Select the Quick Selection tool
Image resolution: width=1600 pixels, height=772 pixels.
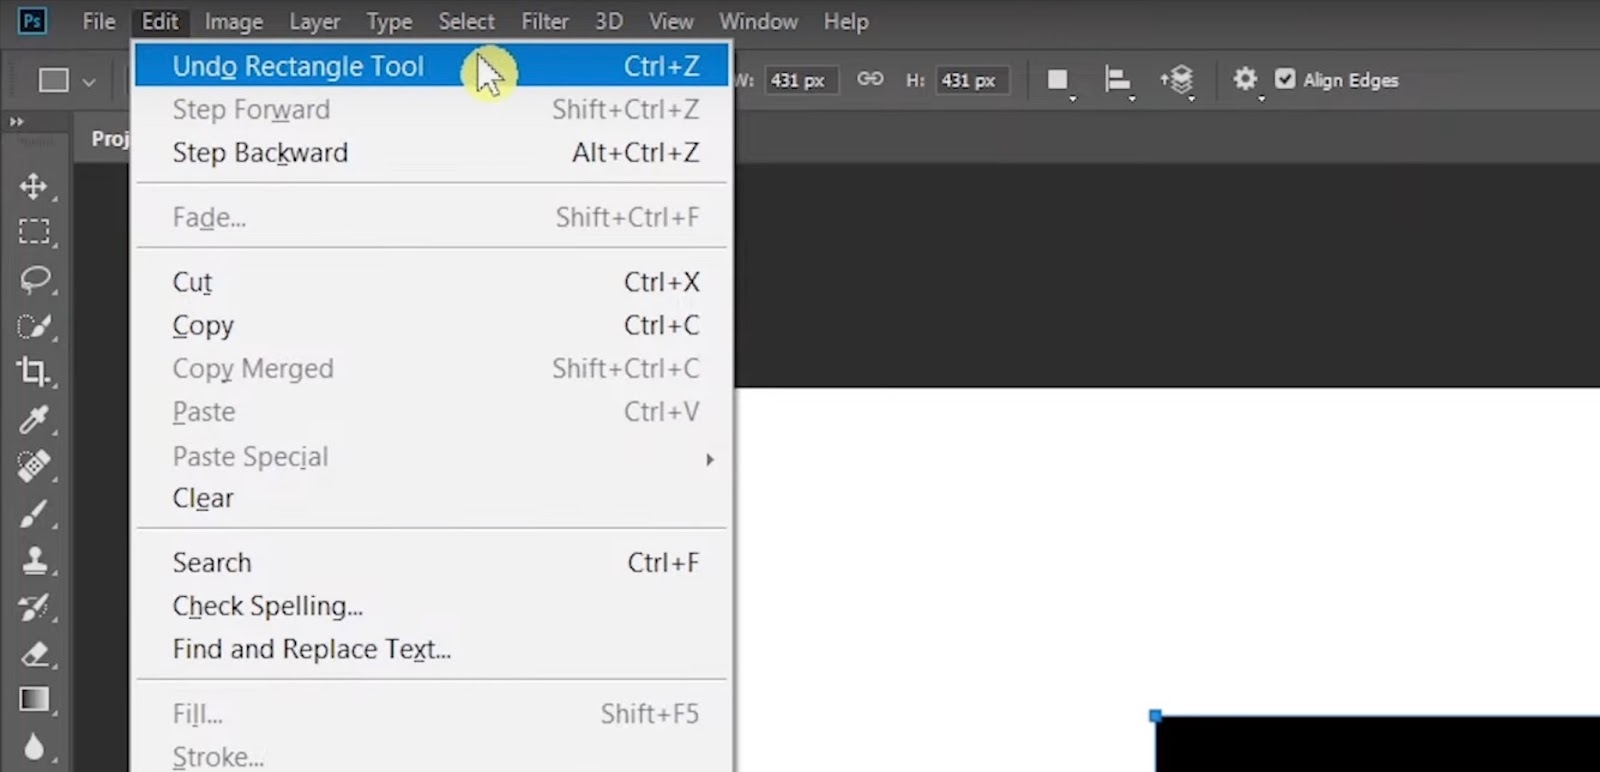(x=34, y=327)
